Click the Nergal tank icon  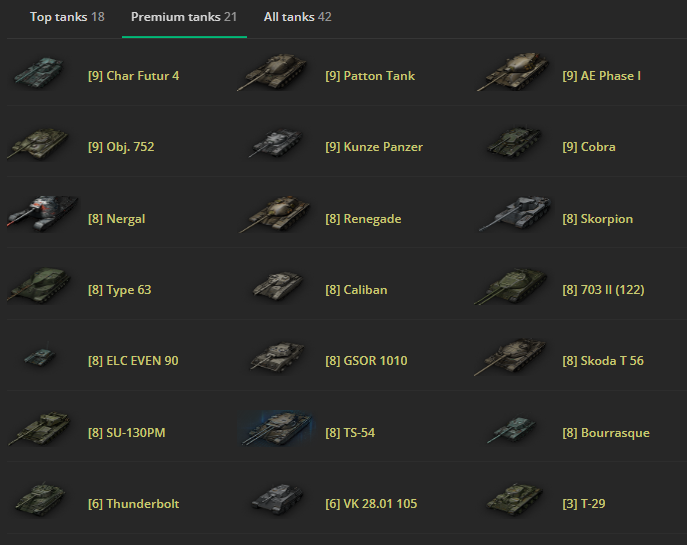[x=42, y=213]
